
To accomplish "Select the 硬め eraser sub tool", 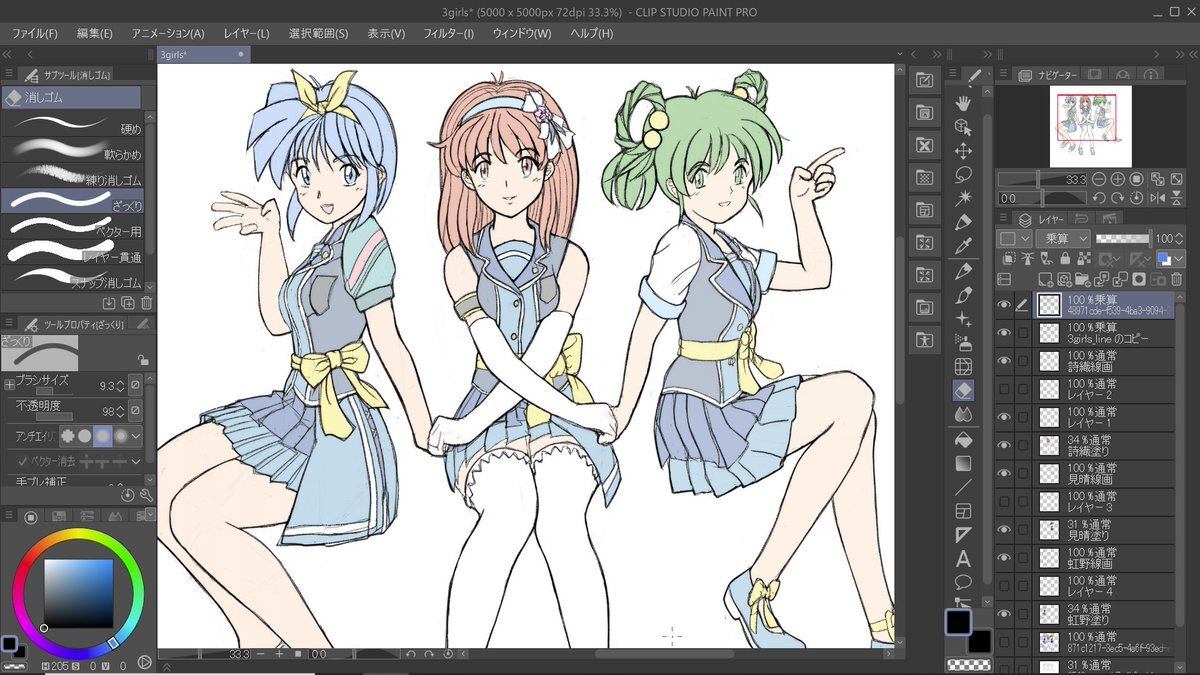I will pos(72,123).
